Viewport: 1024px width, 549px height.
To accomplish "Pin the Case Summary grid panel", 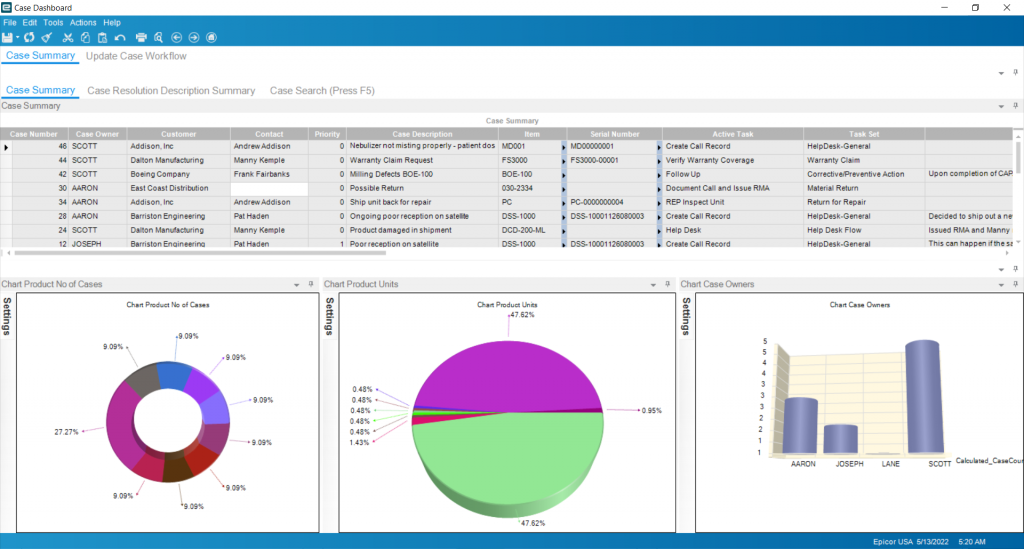I will [x=1016, y=106].
